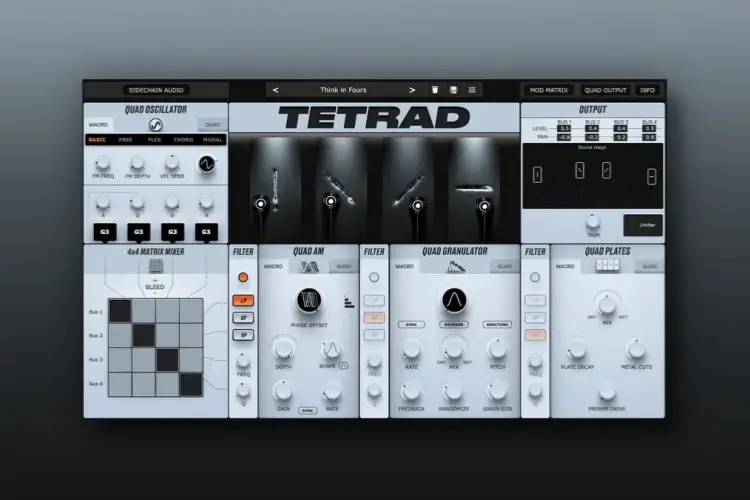The width and height of the screenshot is (750, 500).
Task: Select Bus 3 marker in Sound stage
Action: pyautogui.click(x=606, y=170)
